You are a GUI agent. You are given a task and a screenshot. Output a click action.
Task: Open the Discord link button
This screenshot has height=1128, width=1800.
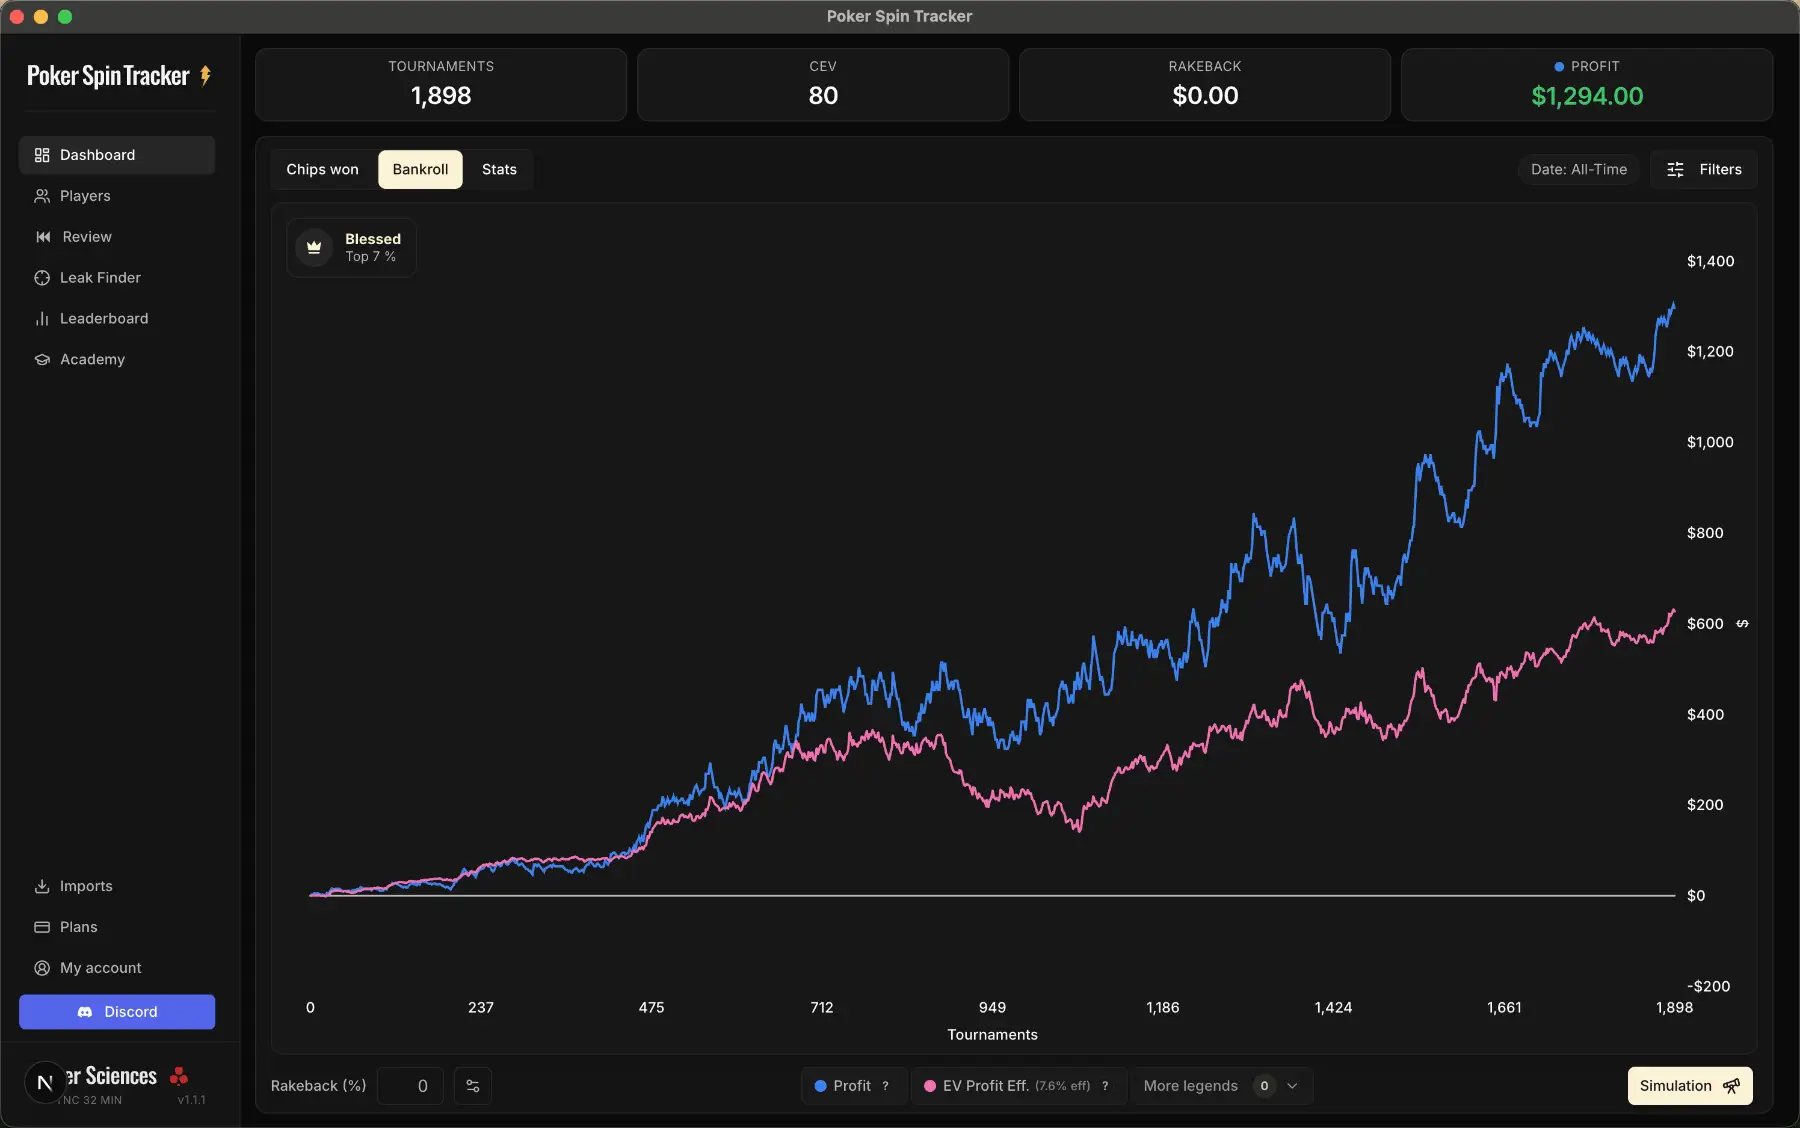coord(117,1012)
